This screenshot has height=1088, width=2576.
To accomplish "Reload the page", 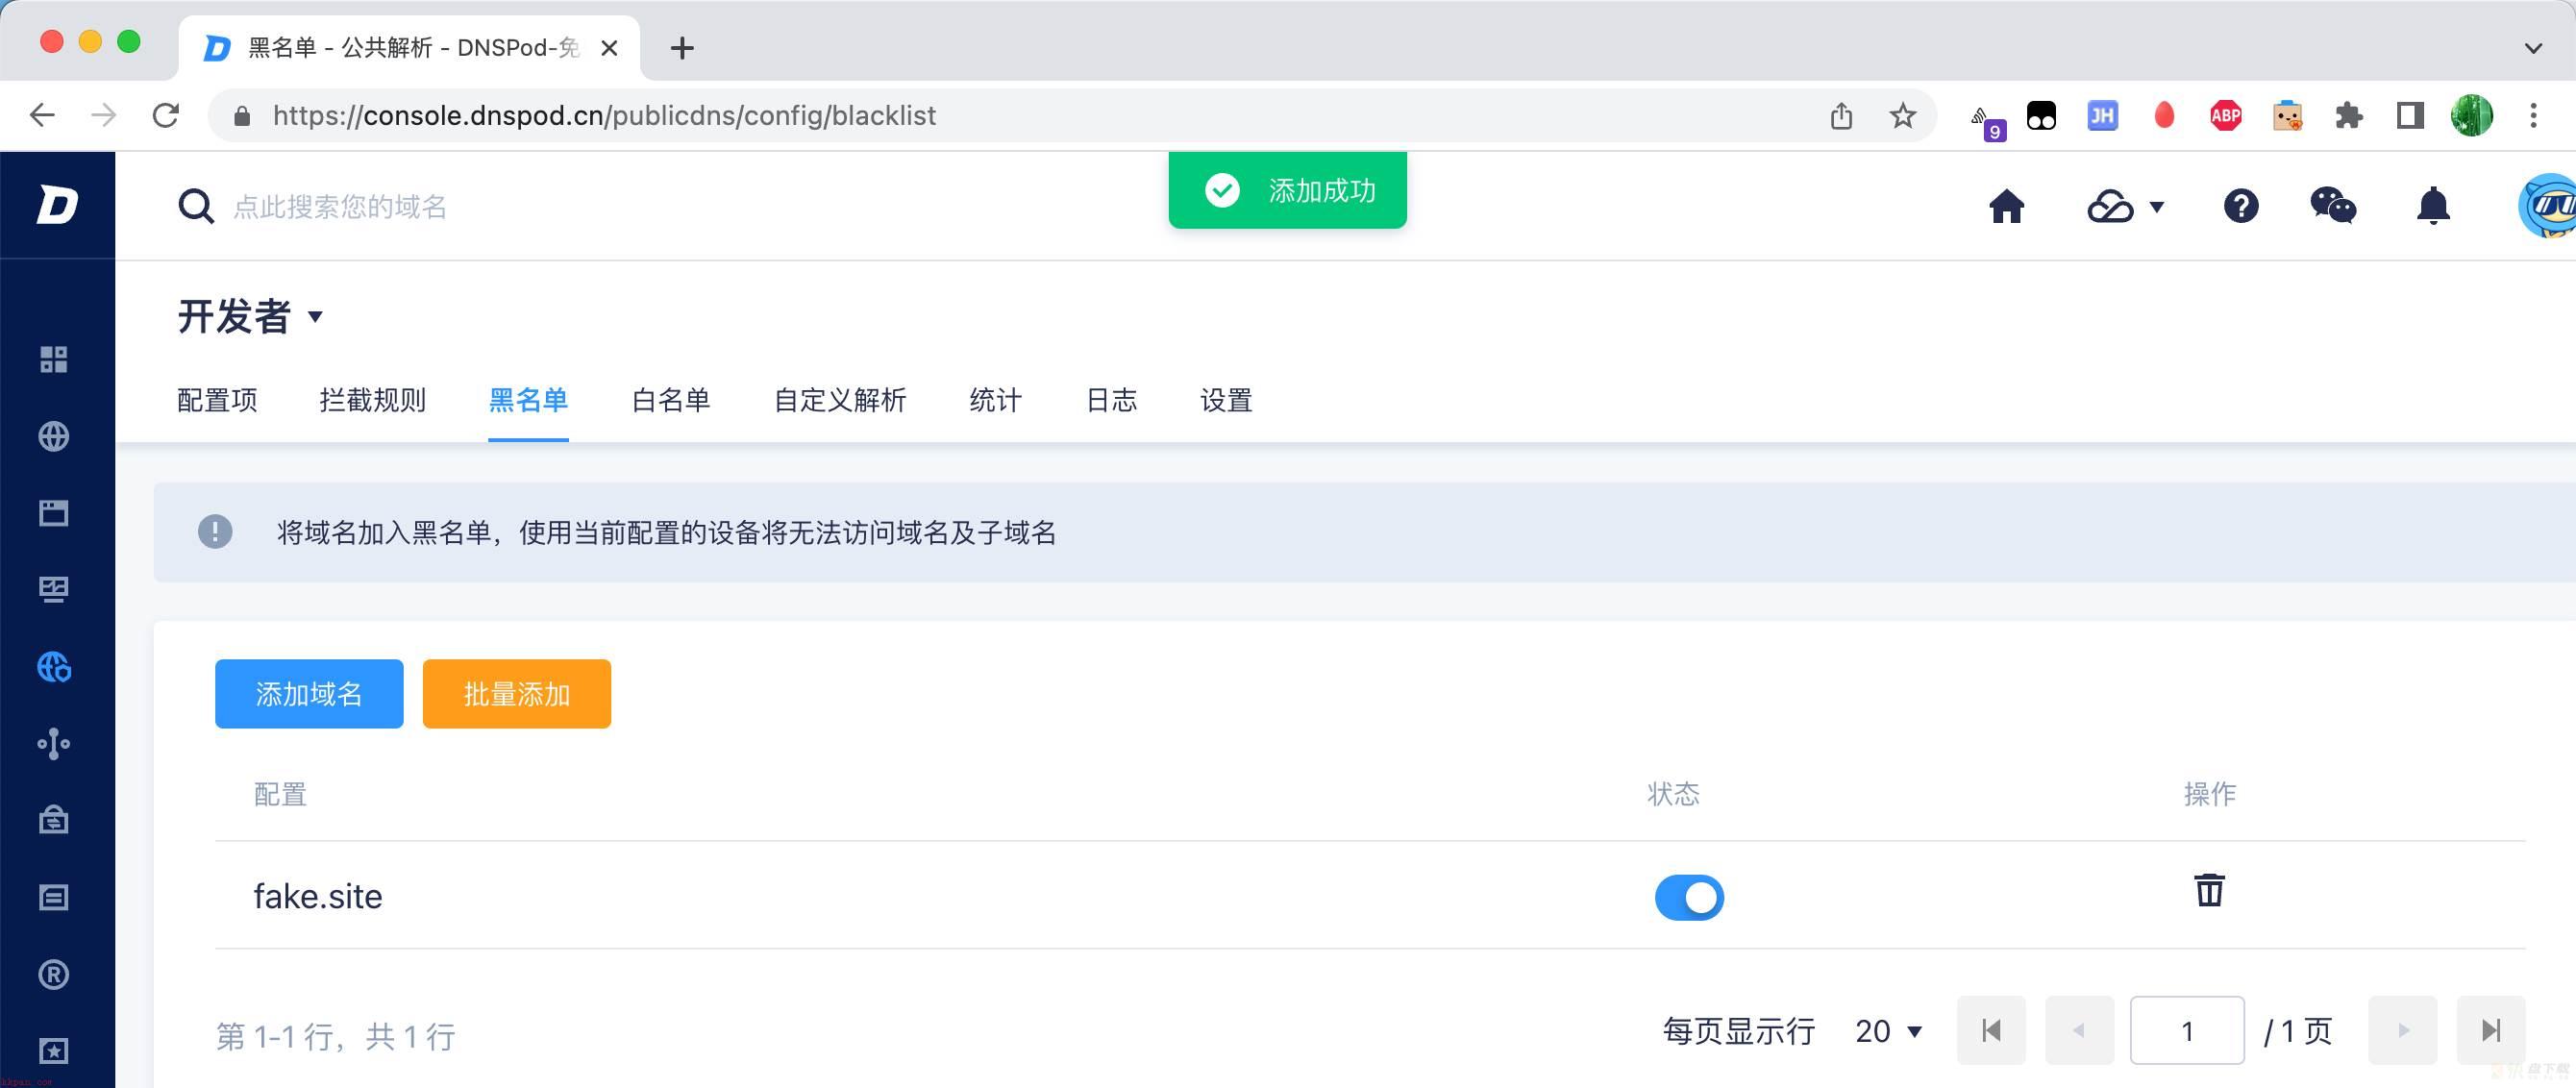I will point(166,115).
